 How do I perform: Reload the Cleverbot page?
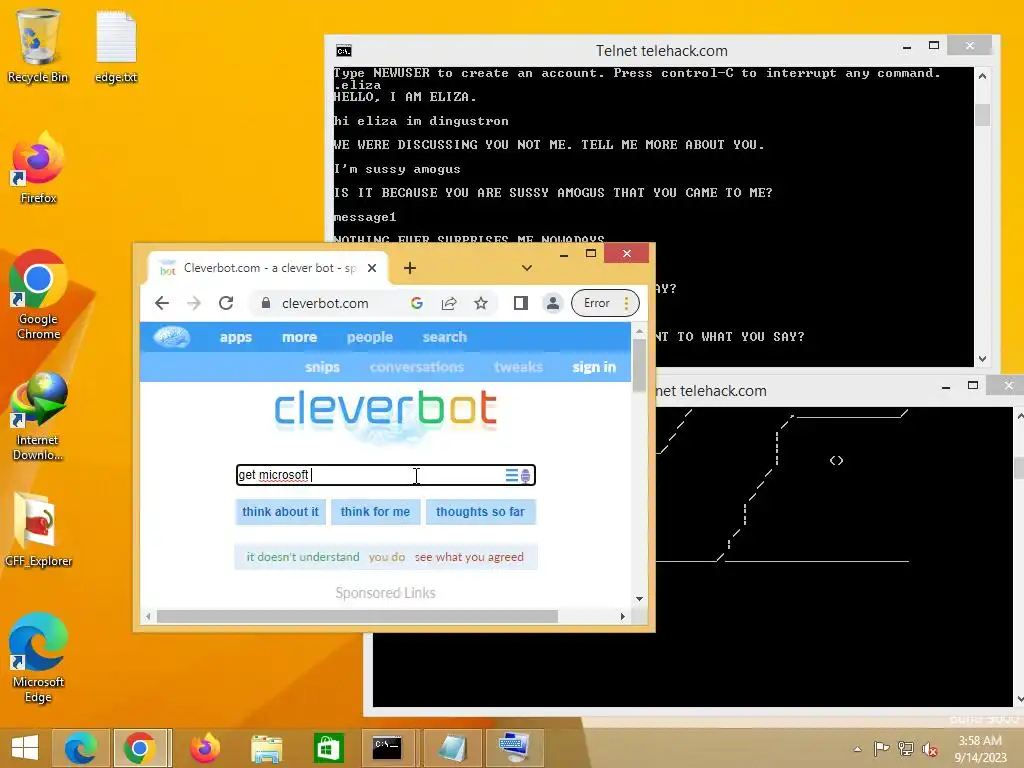(x=226, y=303)
